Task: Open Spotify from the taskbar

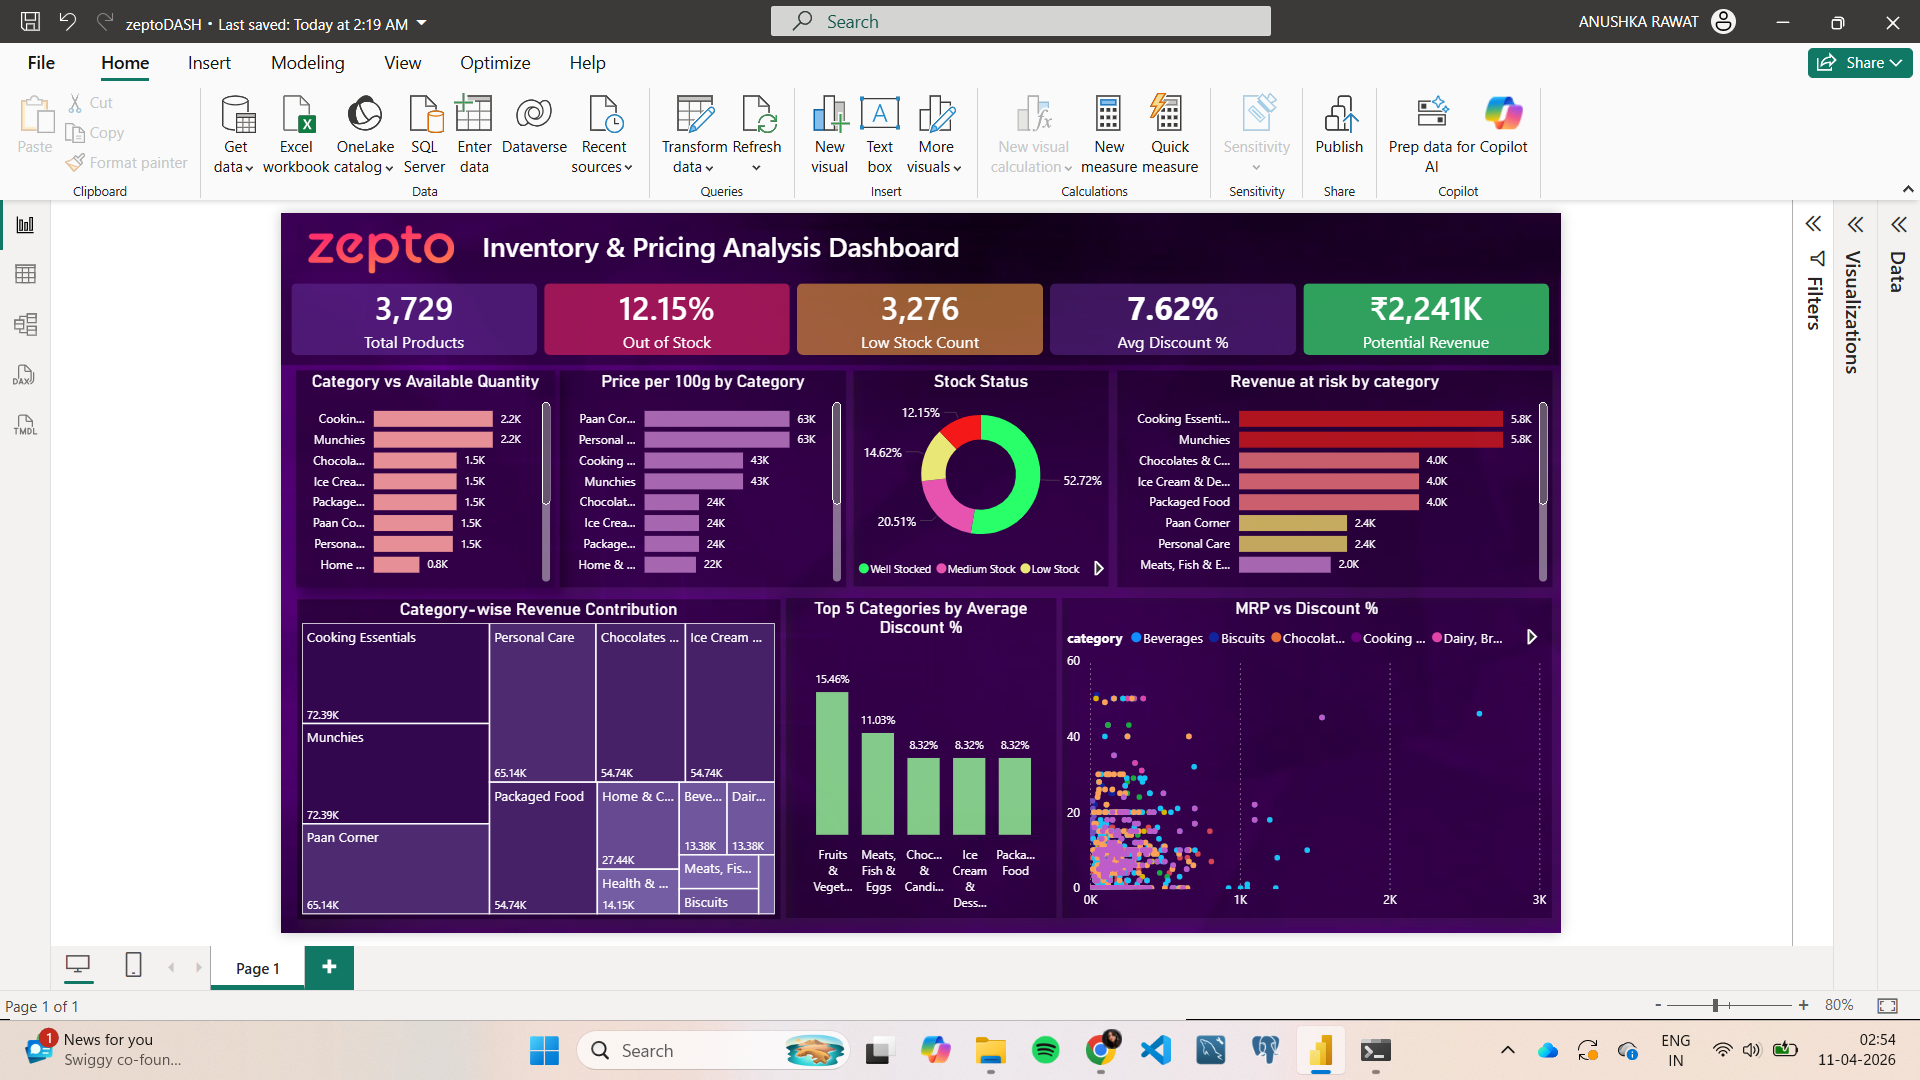Action: [1045, 1050]
